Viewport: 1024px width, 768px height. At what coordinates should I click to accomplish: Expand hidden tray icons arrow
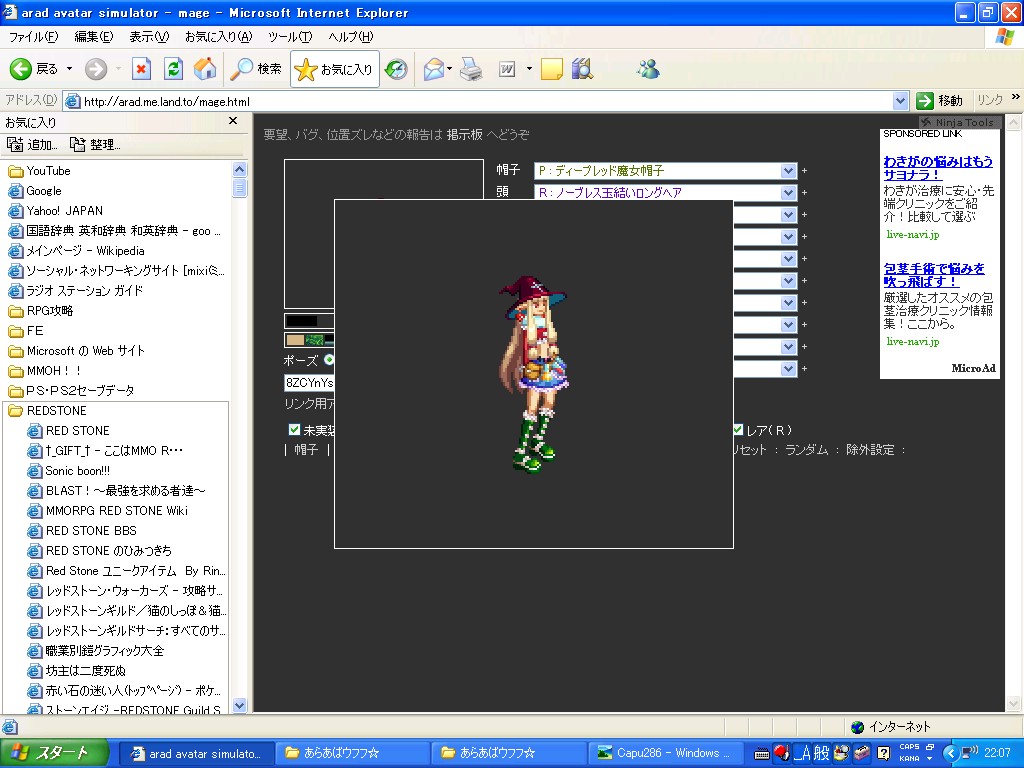[x=950, y=754]
